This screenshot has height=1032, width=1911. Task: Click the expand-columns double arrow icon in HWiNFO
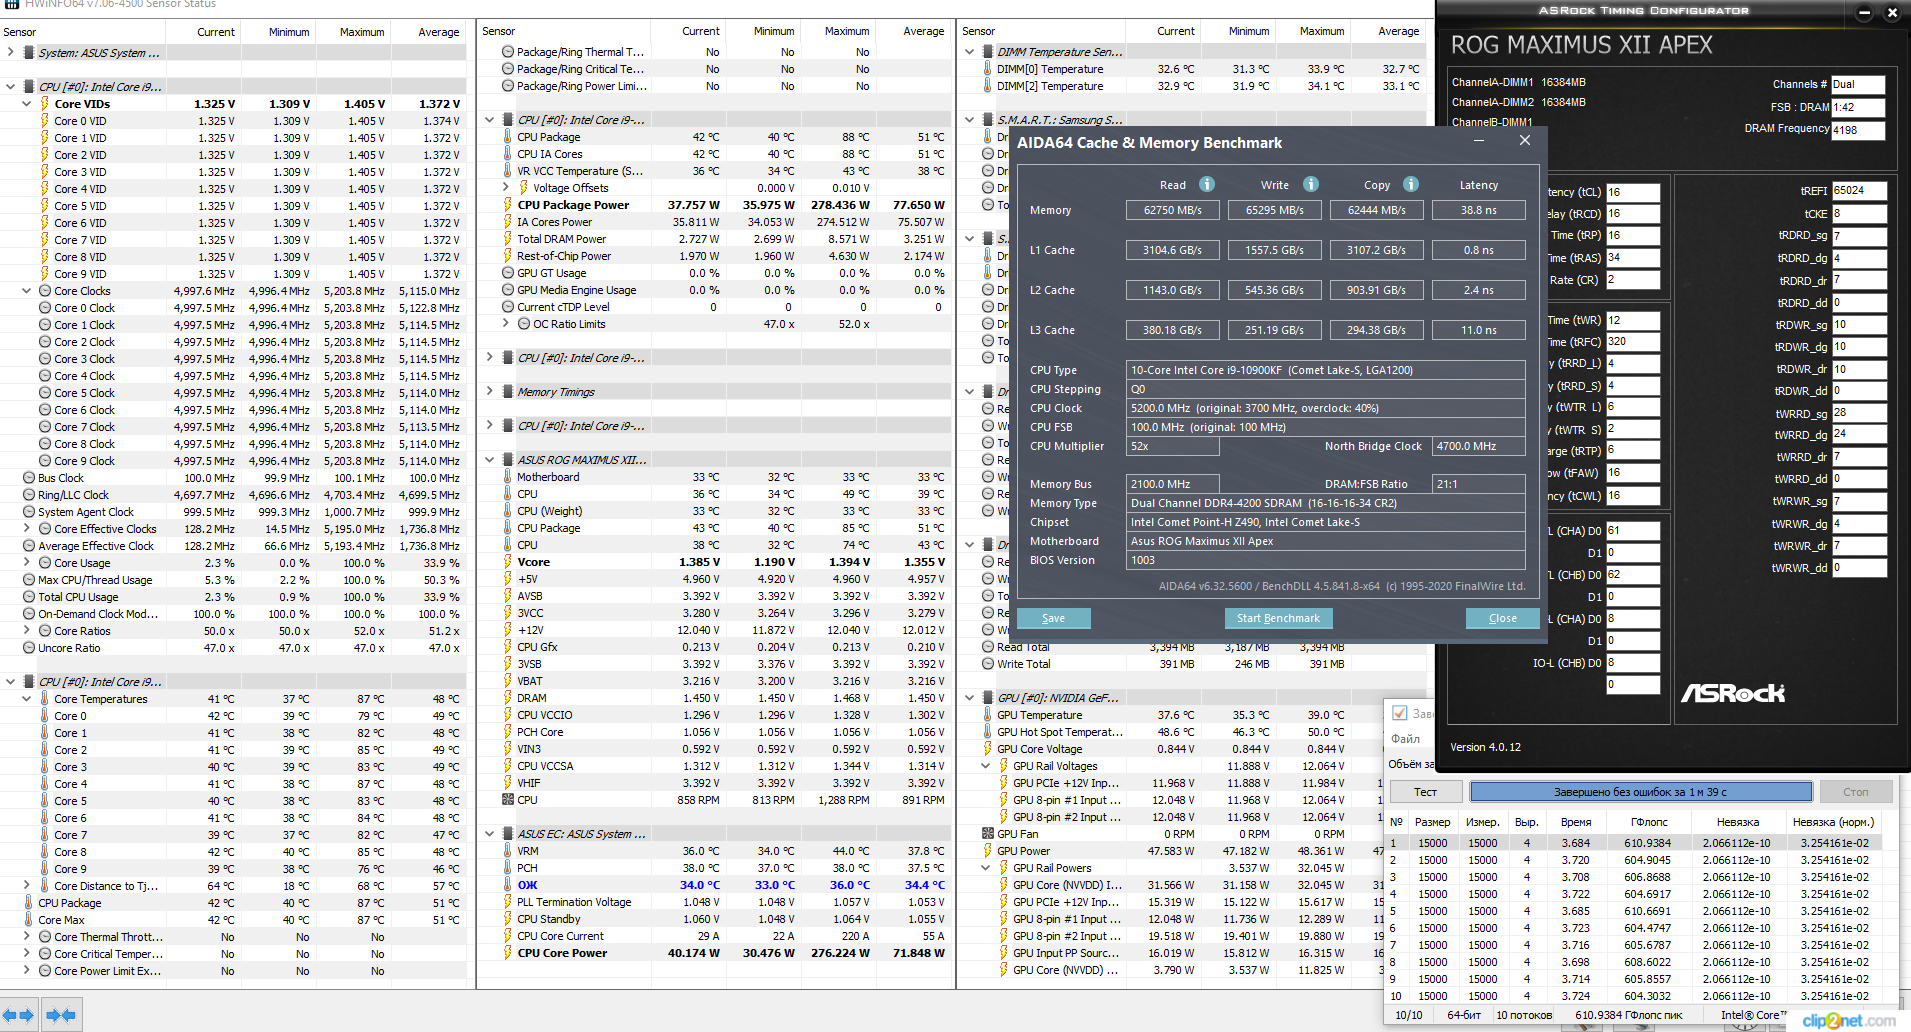(18, 1015)
